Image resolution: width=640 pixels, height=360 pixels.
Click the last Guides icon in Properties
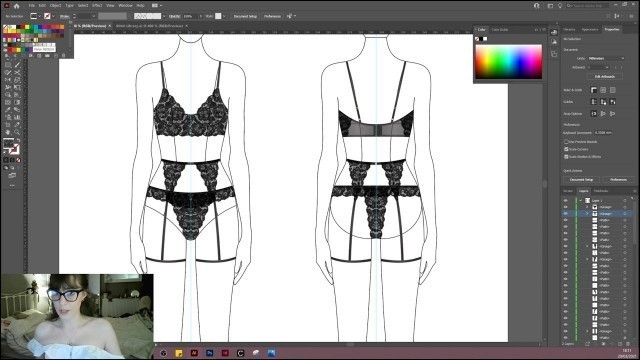[x=613, y=102]
